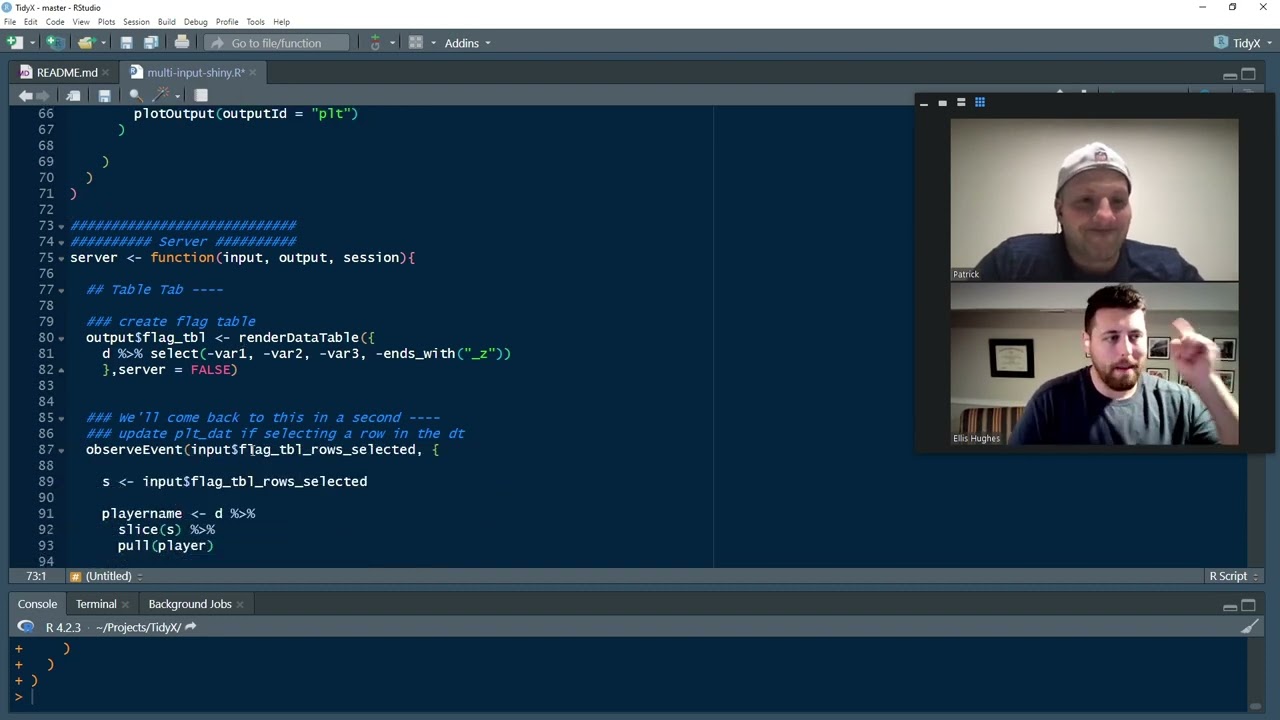Viewport: 1280px width, 720px height.
Task: Go back to previous source location
Action: point(25,96)
